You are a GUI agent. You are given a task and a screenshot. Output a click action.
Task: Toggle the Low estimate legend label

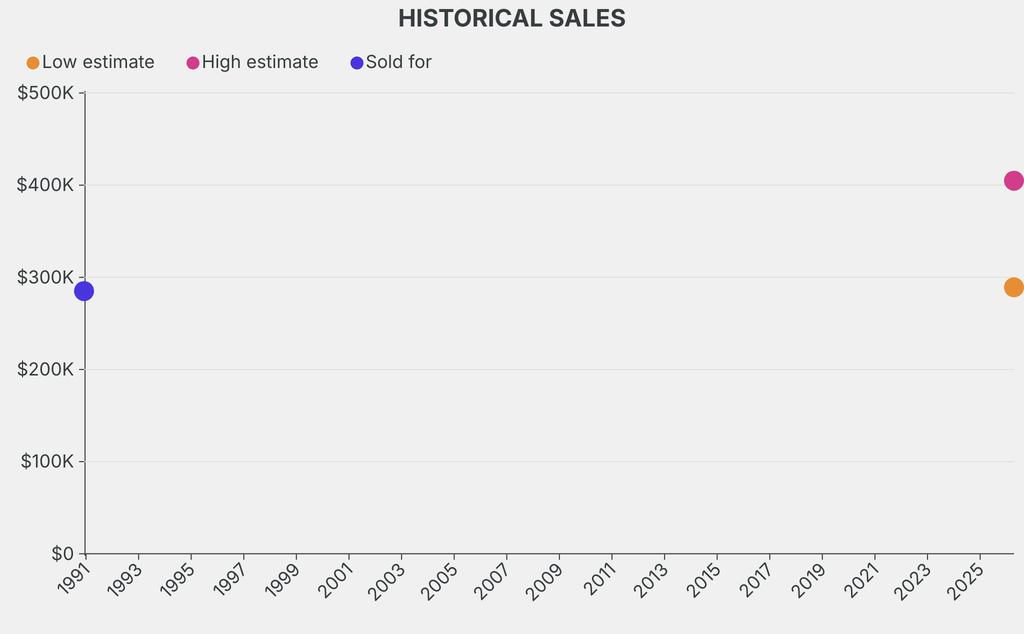coord(98,62)
